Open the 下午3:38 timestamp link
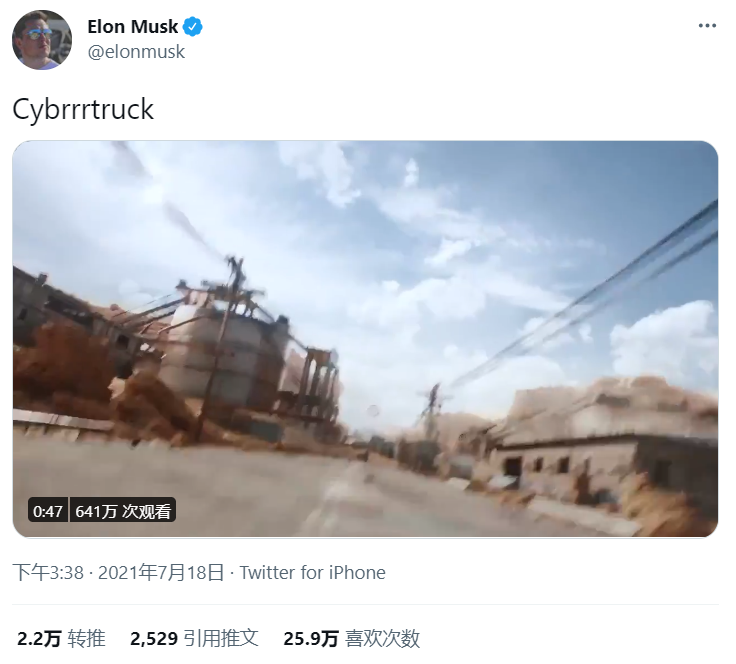Image resolution: width=736 pixels, height=664 pixels. click(48, 572)
